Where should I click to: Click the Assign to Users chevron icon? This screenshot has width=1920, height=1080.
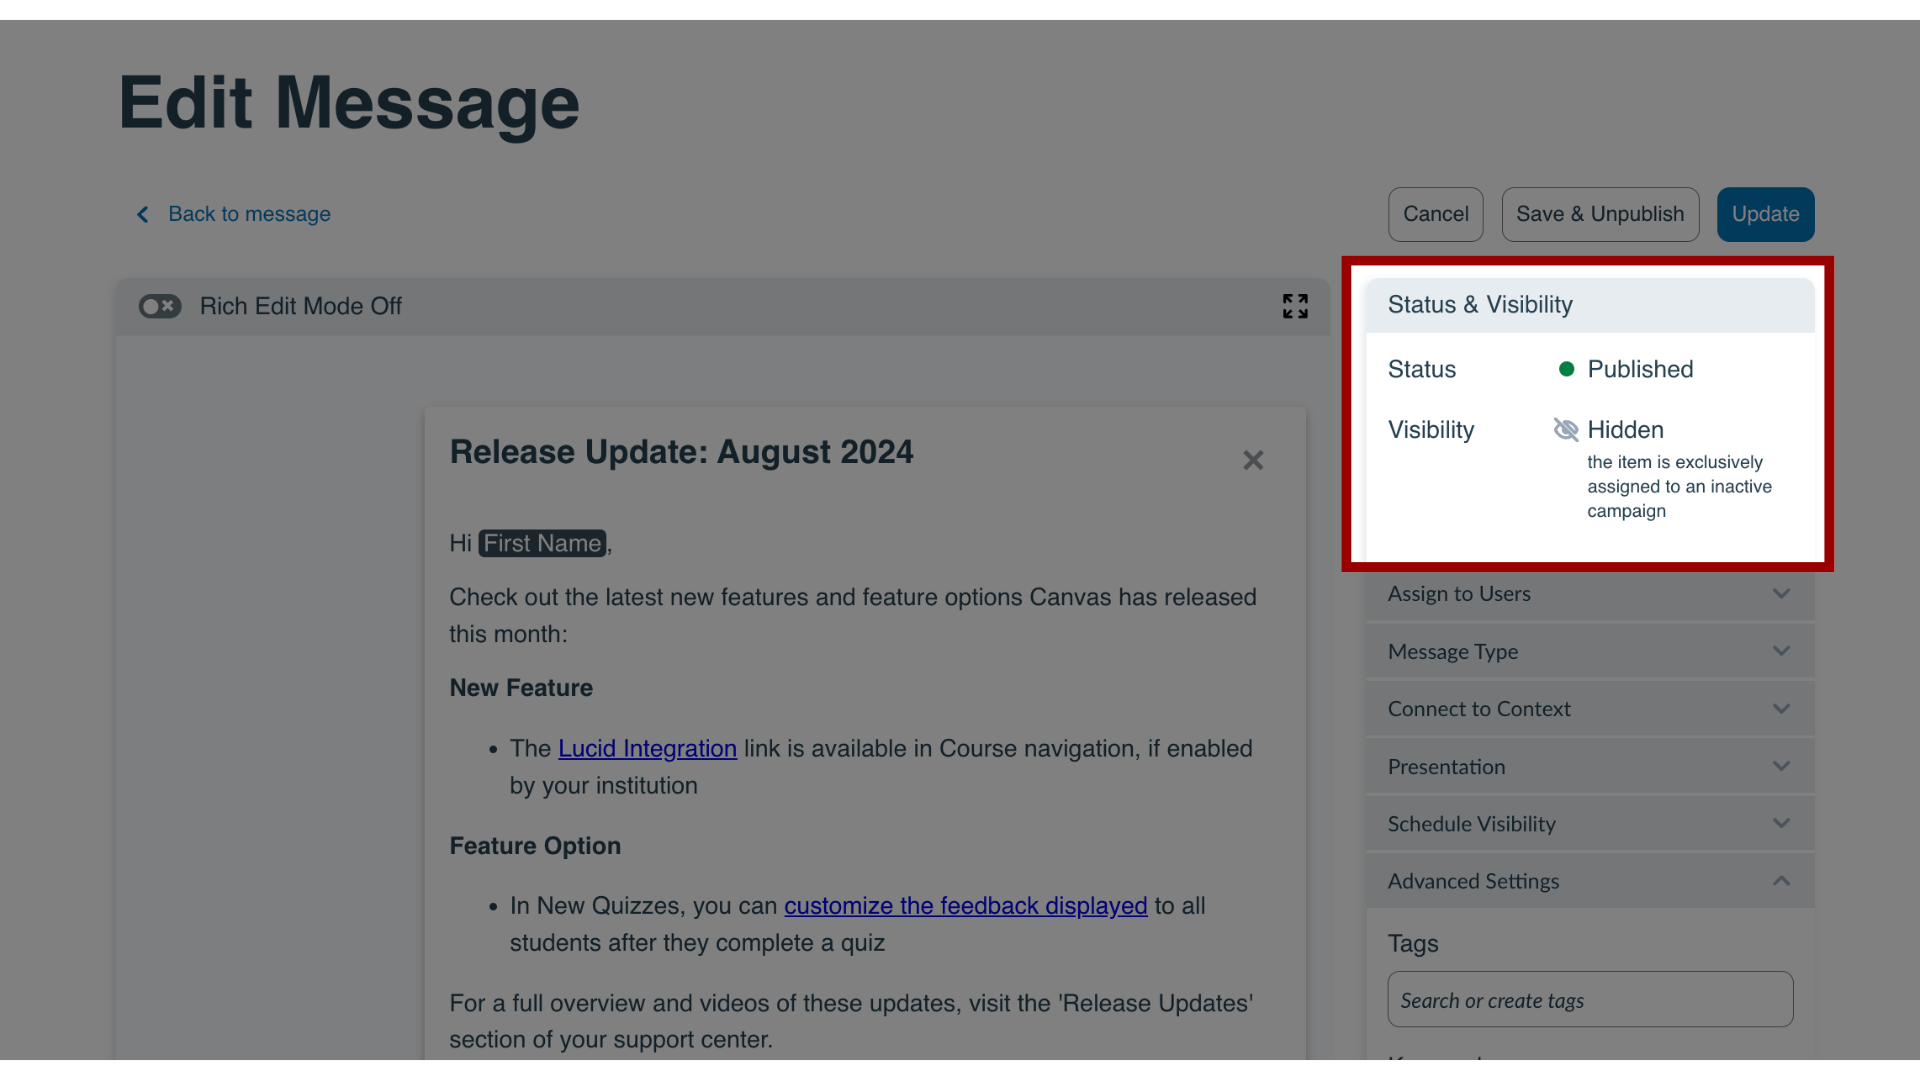(1782, 593)
